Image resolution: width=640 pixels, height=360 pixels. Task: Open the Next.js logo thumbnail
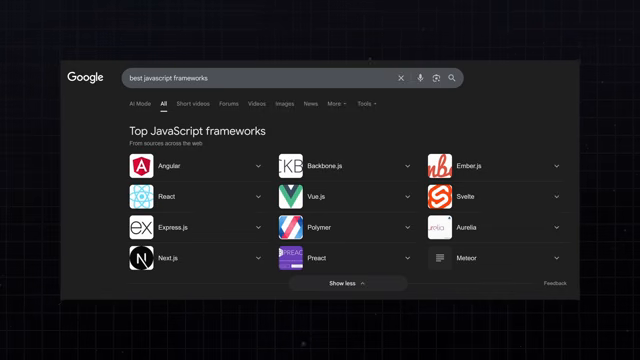pos(142,258)
